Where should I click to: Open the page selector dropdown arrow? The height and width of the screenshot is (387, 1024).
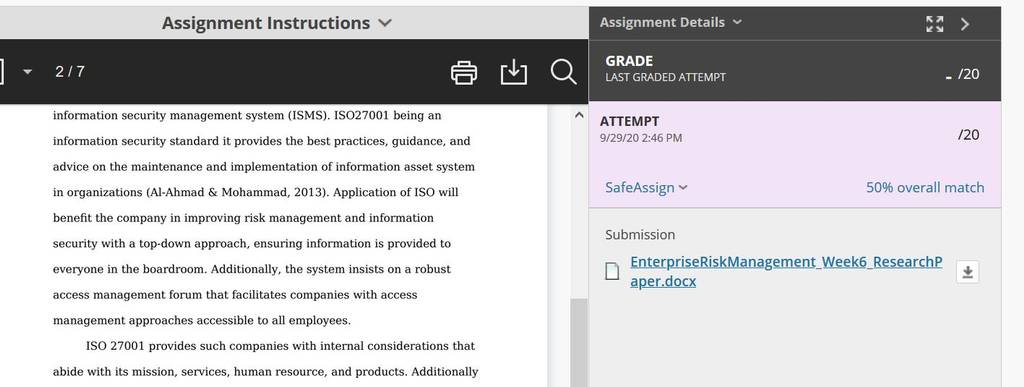27,71
